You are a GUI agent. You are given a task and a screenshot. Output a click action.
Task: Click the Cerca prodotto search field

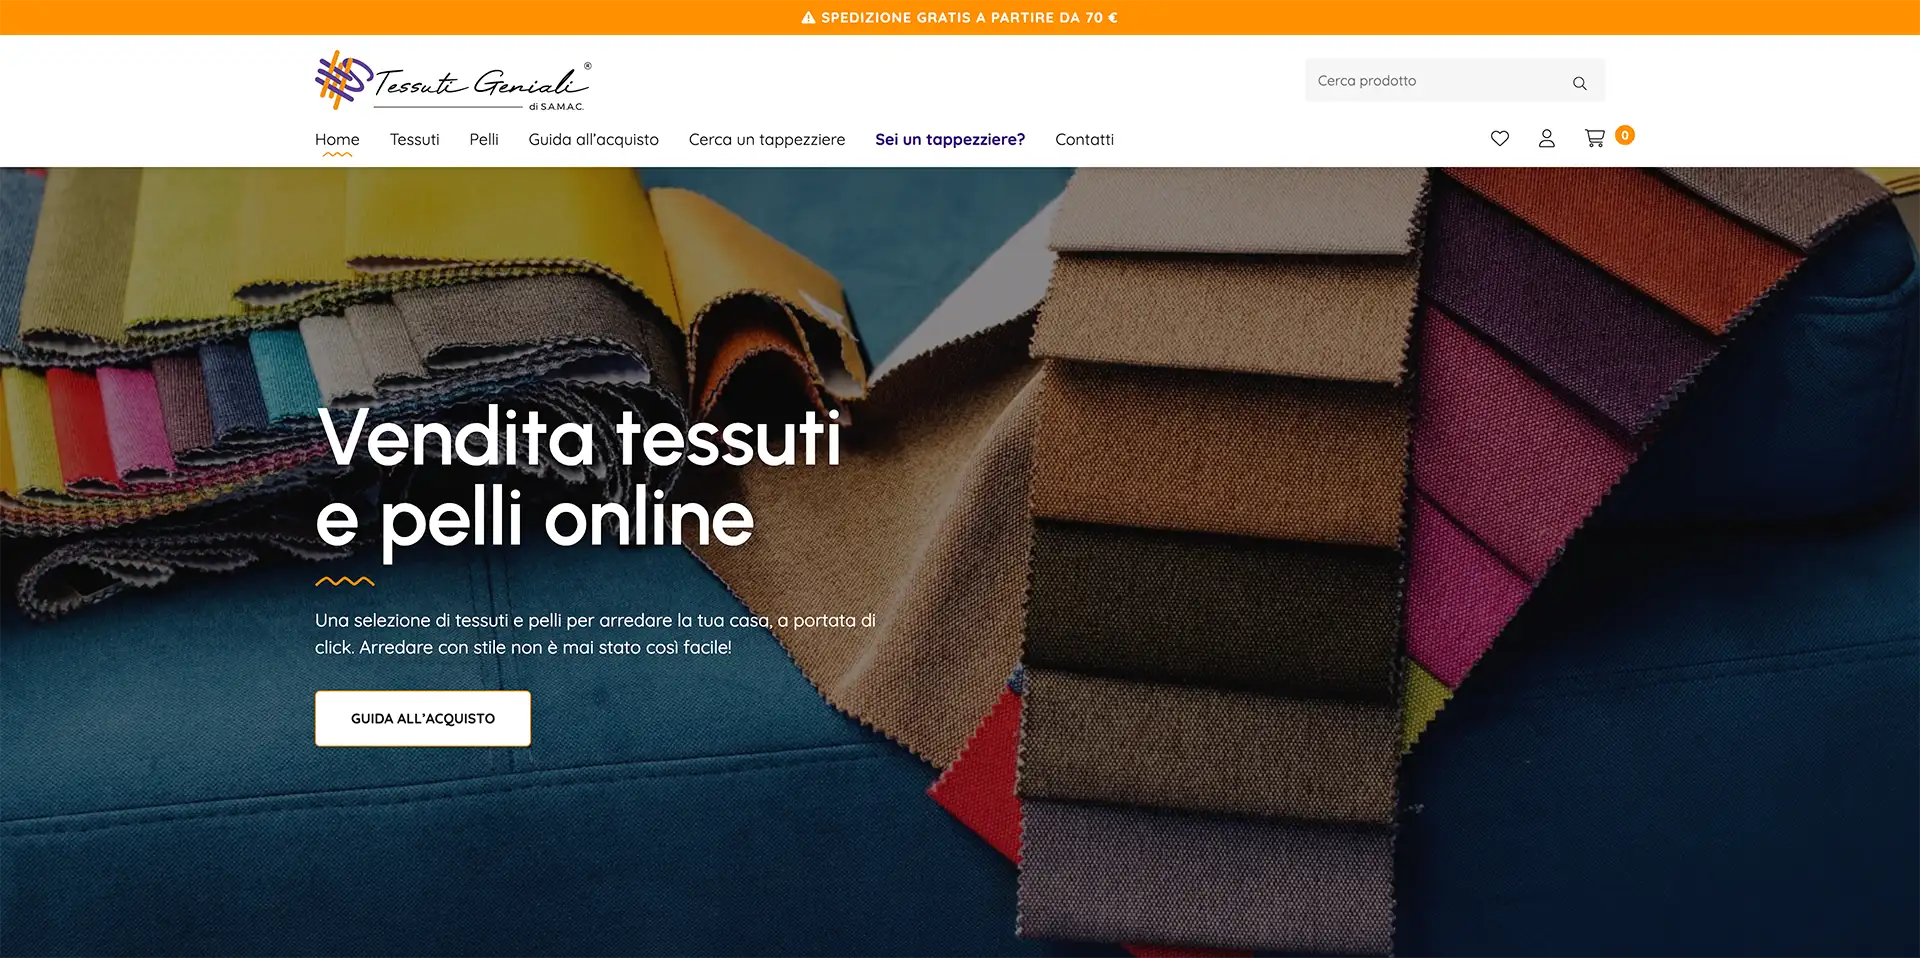point(1454,80)
